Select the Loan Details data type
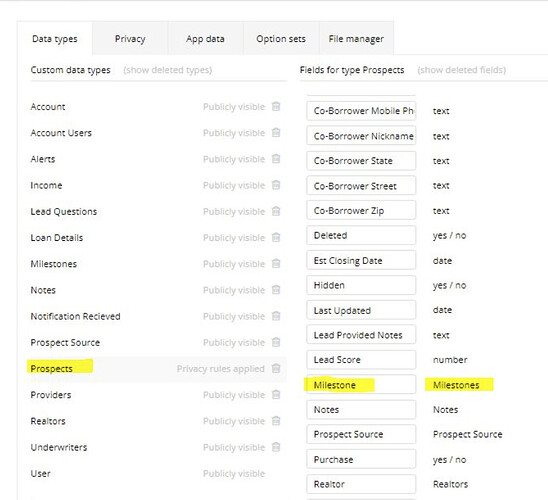This screenshot has width=548, height=500. click(57, 238)
